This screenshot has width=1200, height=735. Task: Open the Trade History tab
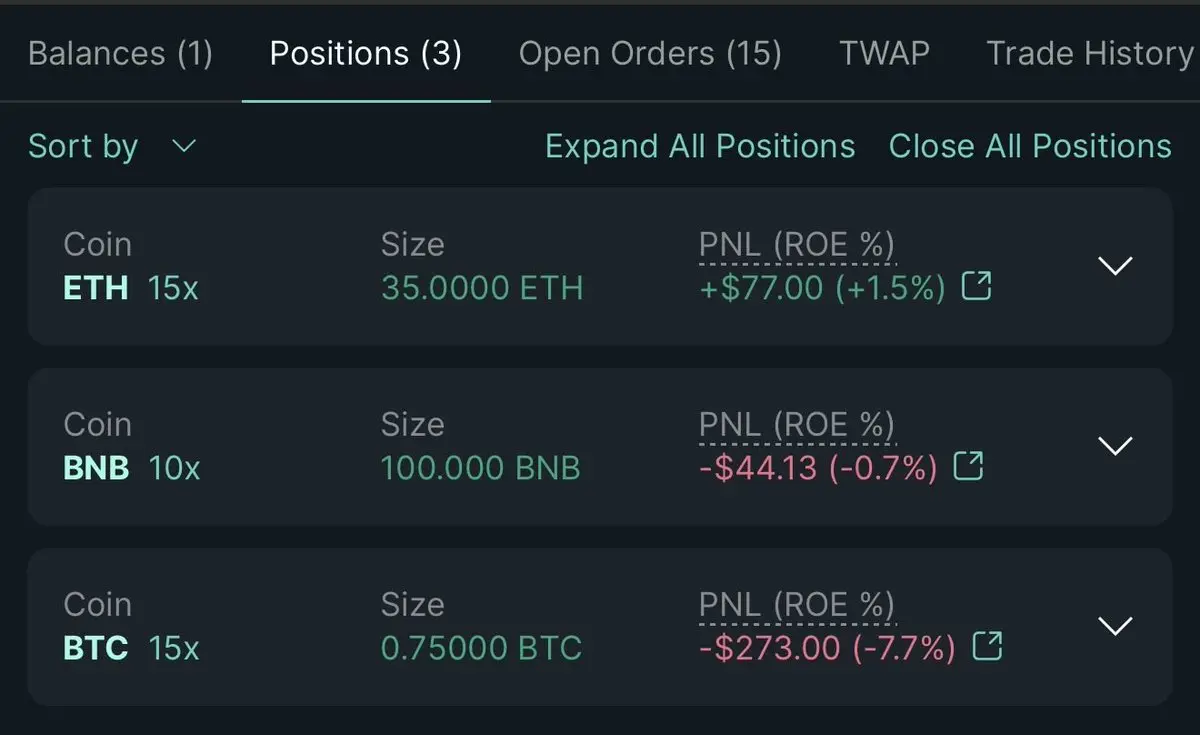1090,53
